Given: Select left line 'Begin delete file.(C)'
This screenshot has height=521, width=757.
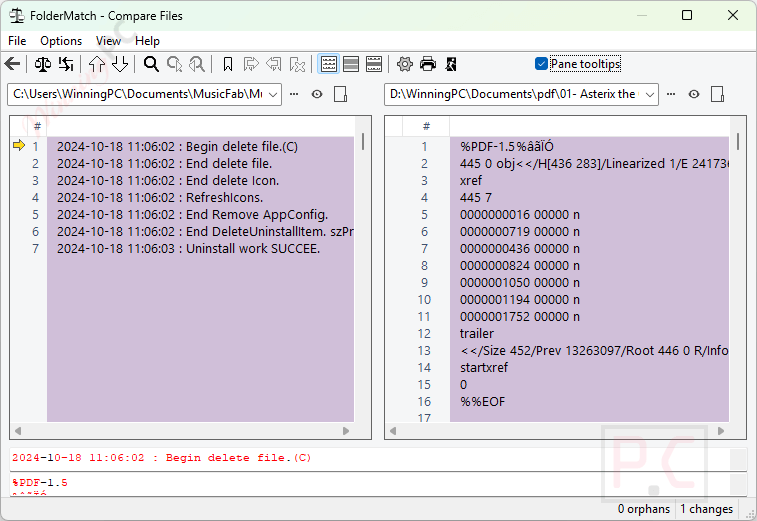Looking at the screenshot, I should [200, 146].
